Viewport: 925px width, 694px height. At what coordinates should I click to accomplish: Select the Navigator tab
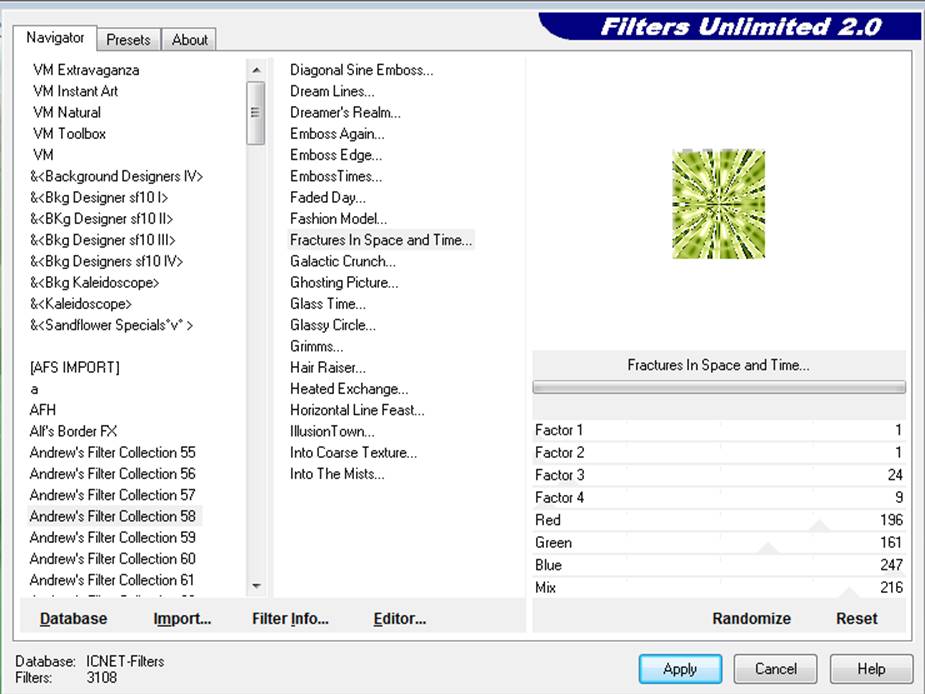pos(55,38)
